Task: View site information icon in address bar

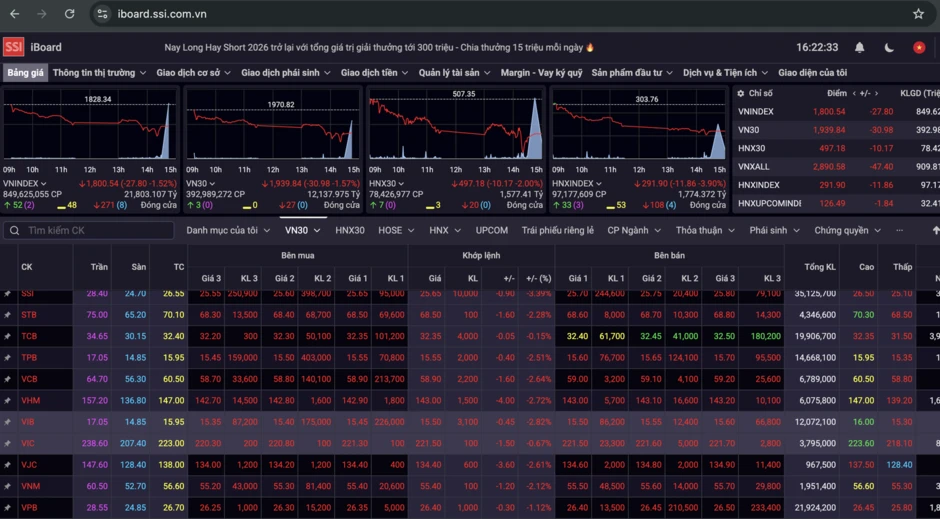Action: pyautogui.click(x=103, y=14)
